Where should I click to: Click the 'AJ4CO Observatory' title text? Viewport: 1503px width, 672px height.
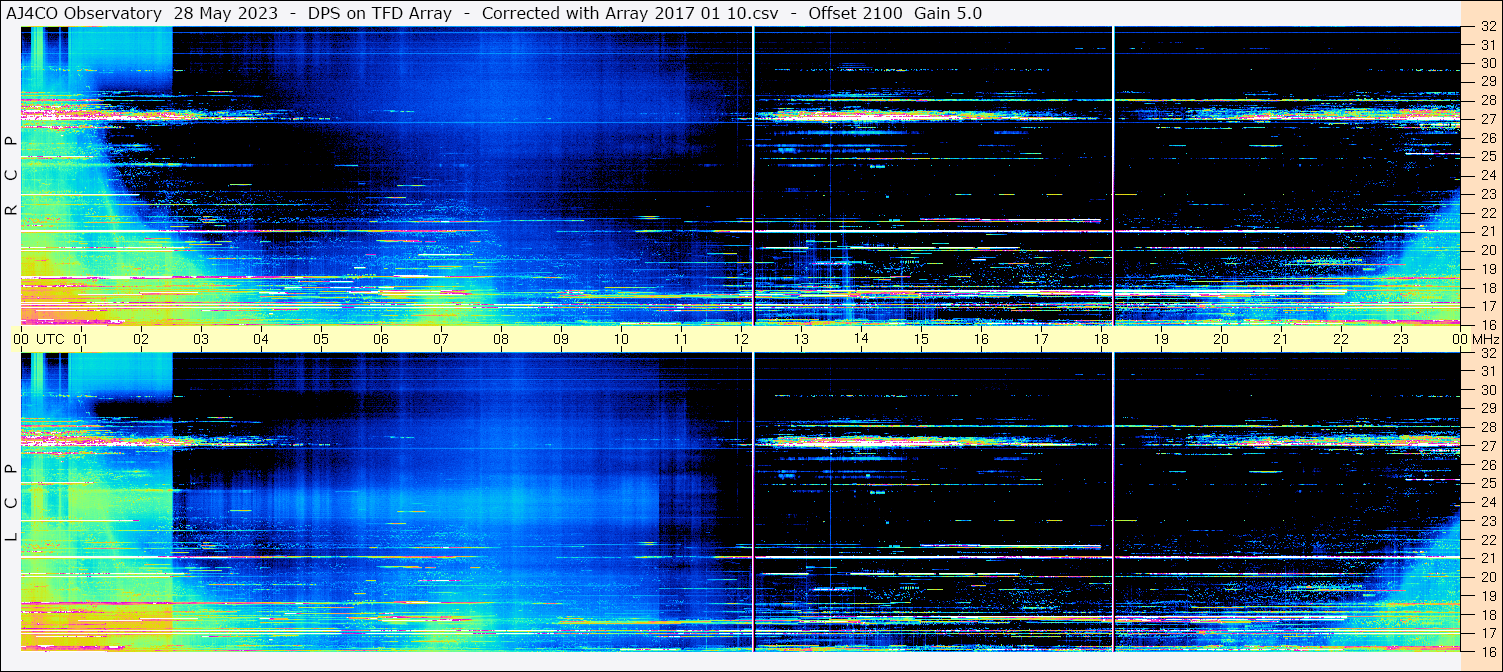pos(83,13)
